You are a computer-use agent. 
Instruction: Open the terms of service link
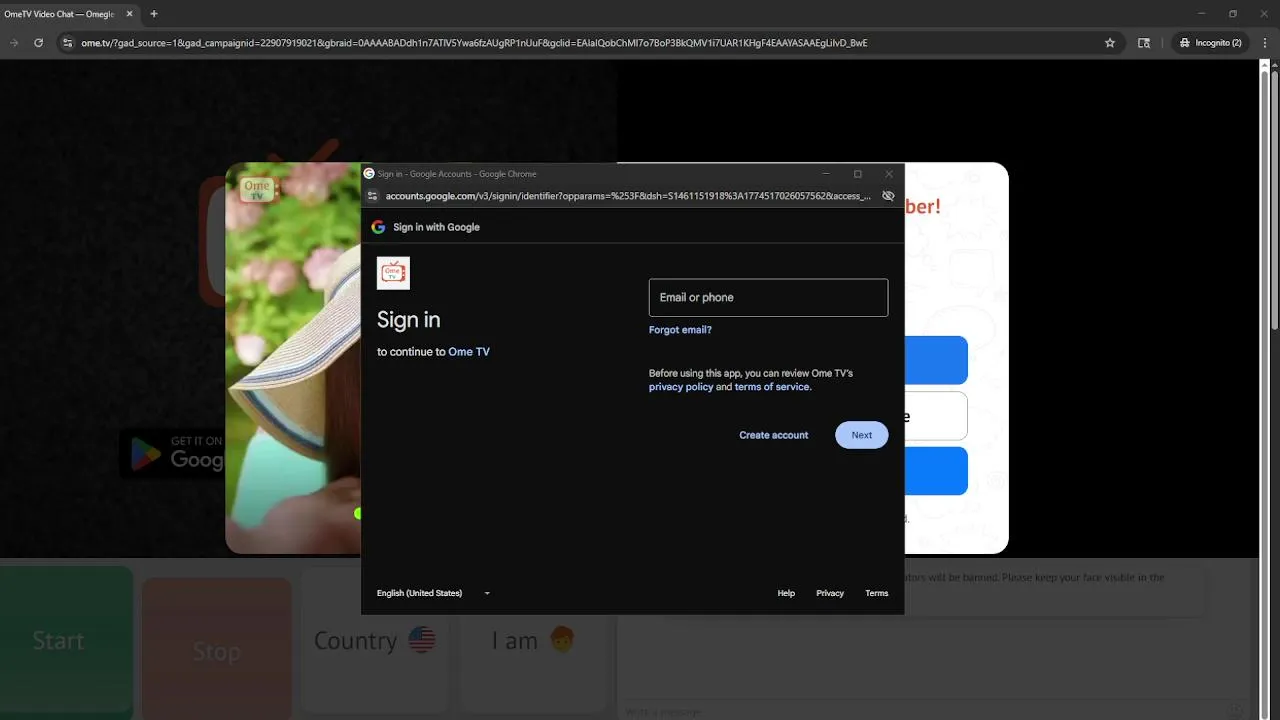coord(772,387)
